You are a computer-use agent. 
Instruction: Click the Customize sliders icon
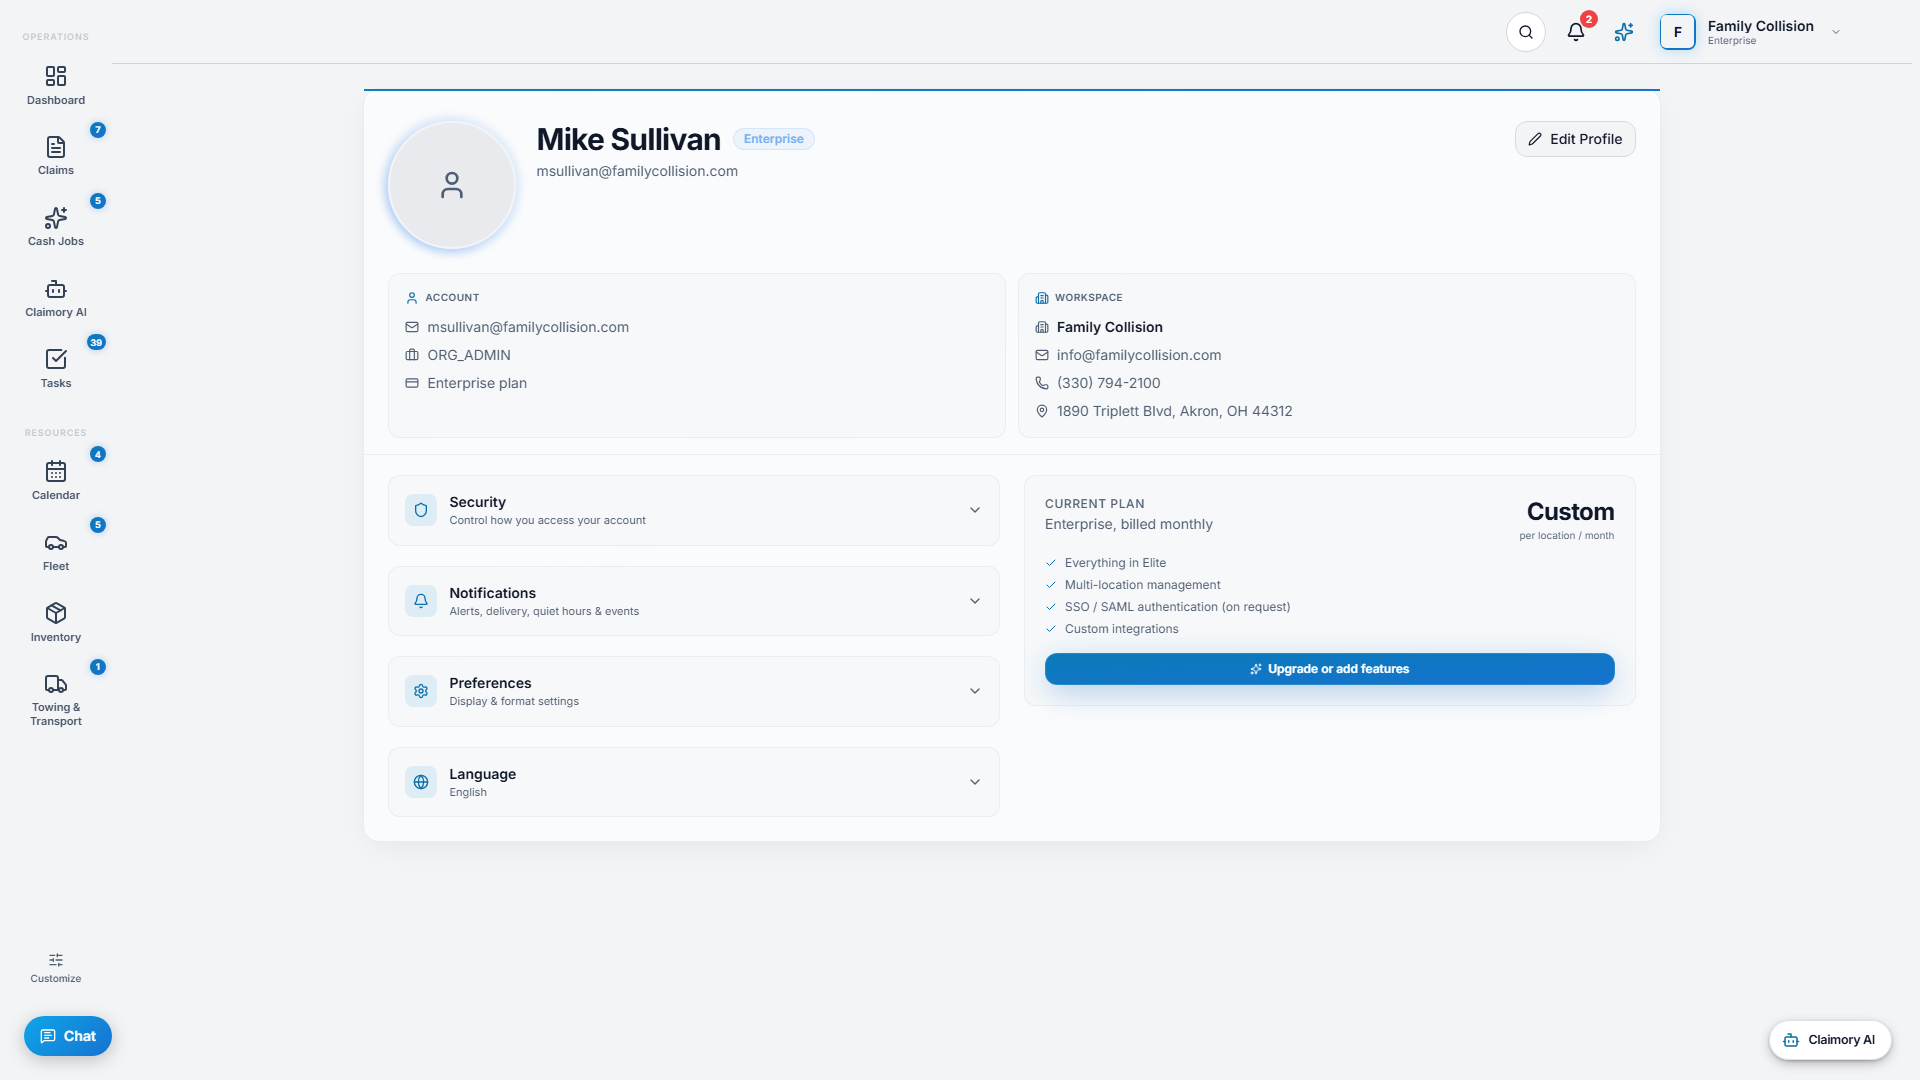56,959
